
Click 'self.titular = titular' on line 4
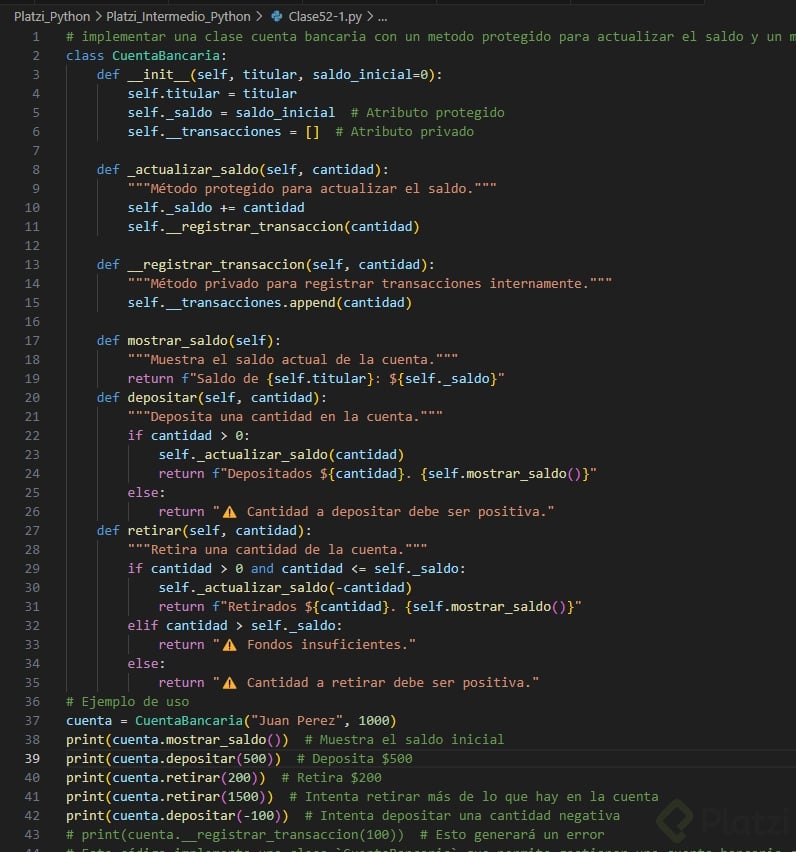[212, 93]
